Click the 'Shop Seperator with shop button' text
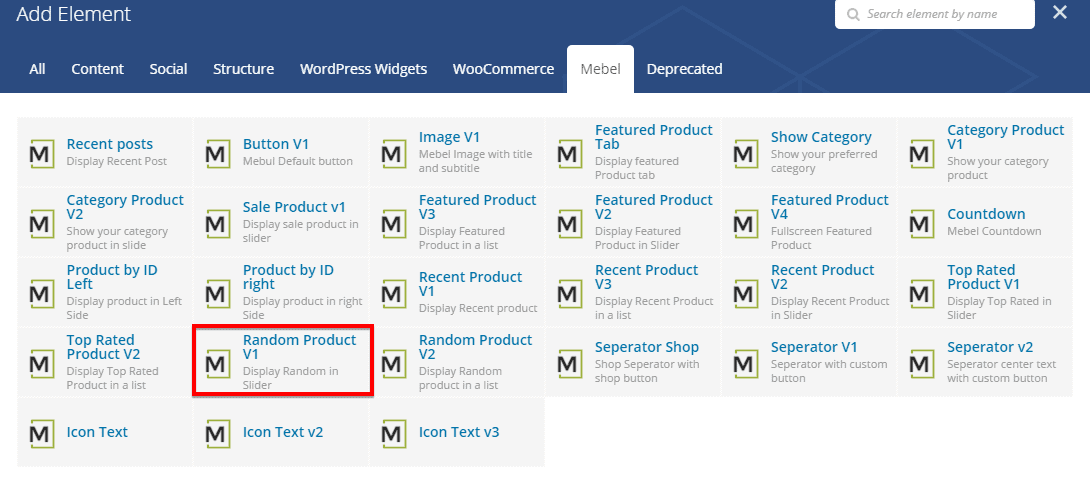1090x484 pixels. [x=647, y=371]
